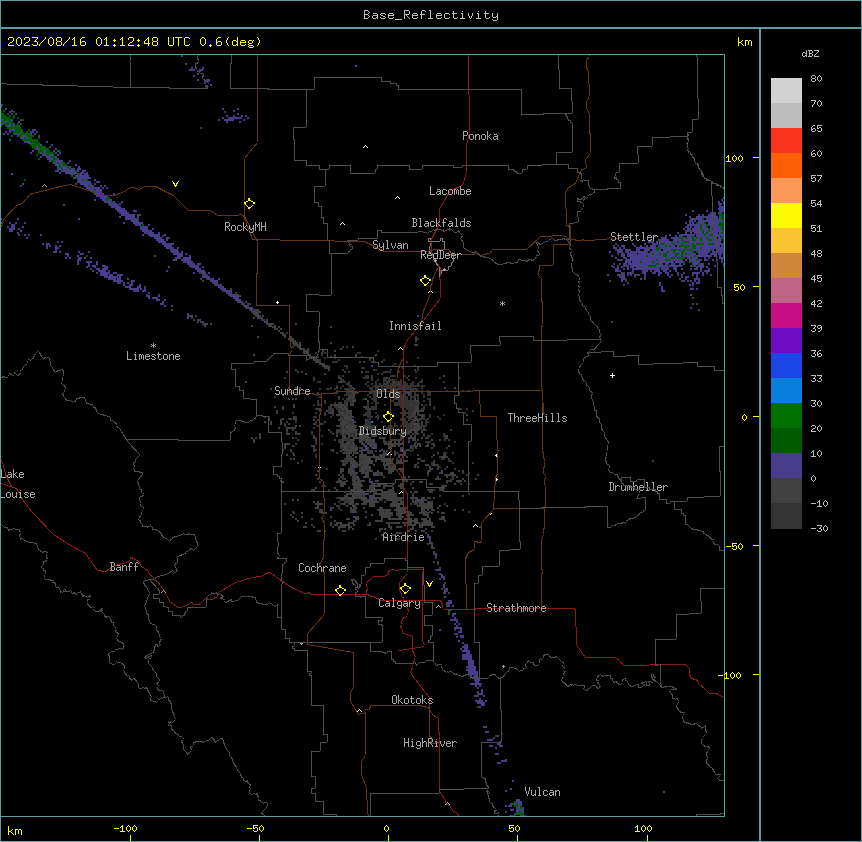Click the Blackfalds town label
The image size is (862, 842).
[x=441, y=223]
